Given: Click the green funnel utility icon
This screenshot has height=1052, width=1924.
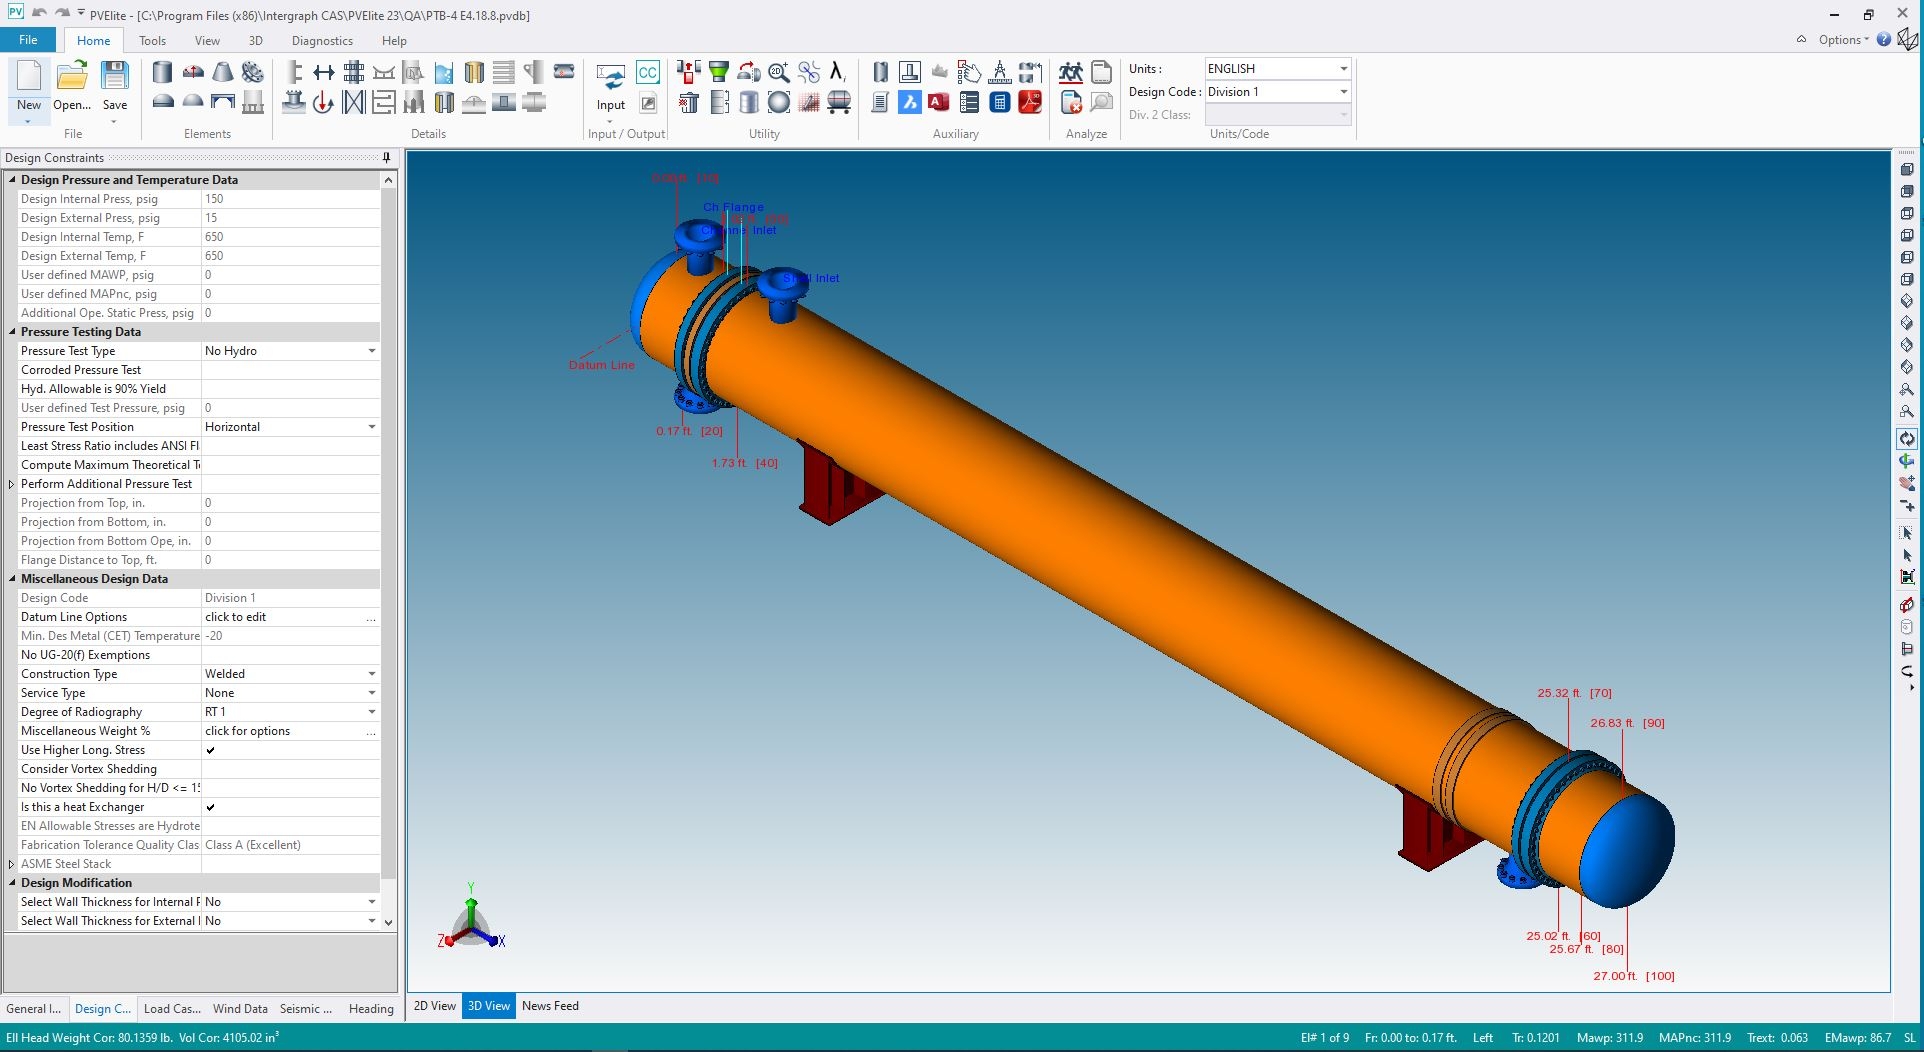Looking at the screenshot, I should coord(718,72).
